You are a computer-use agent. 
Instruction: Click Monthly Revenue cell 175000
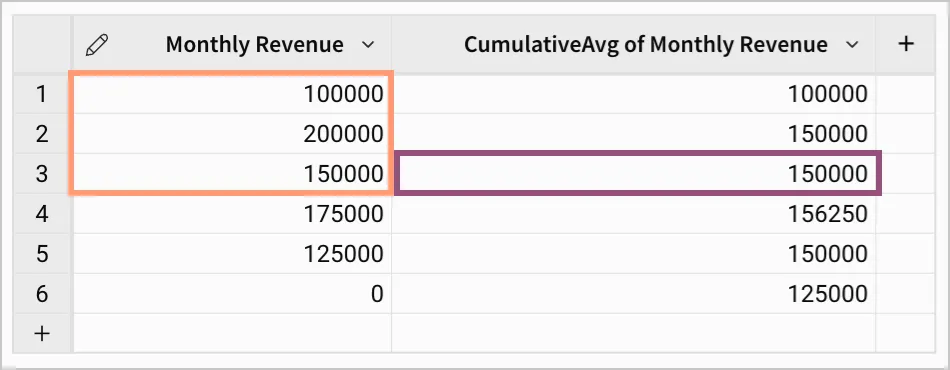(x=233, y=214)
